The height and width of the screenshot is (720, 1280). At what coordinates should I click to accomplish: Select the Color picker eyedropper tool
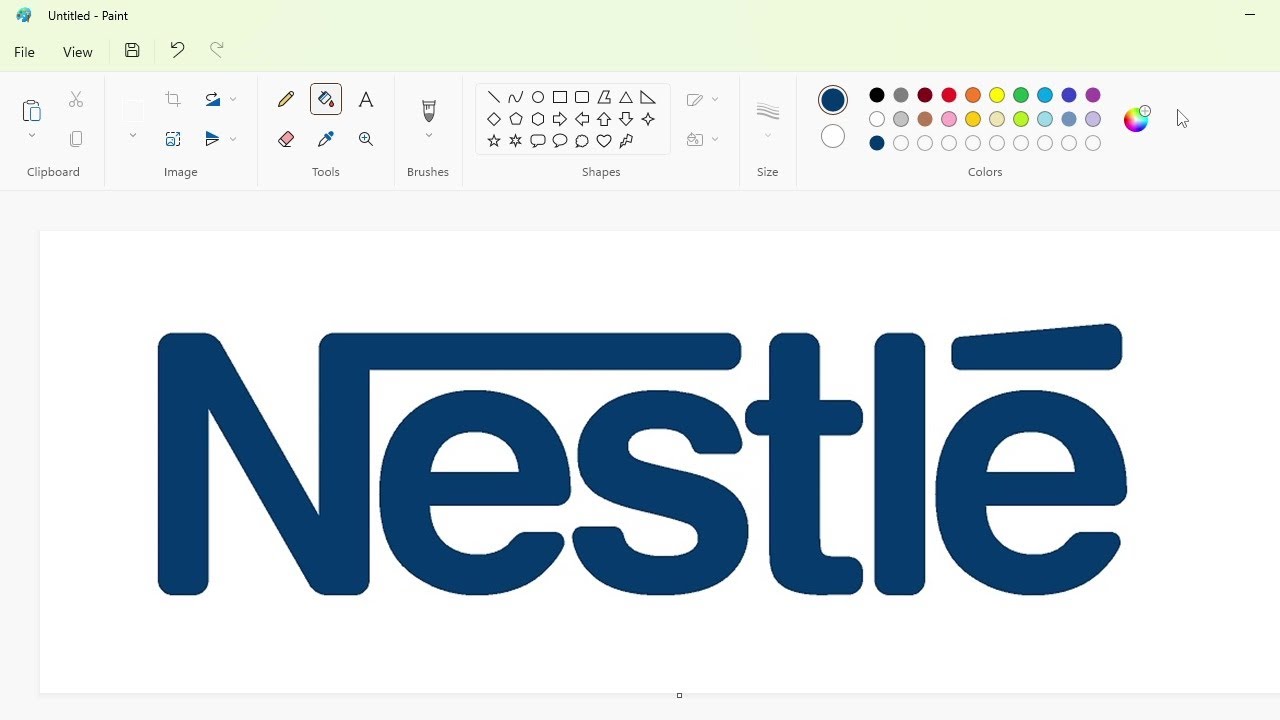pyautogui.click(x=326, y=139)
